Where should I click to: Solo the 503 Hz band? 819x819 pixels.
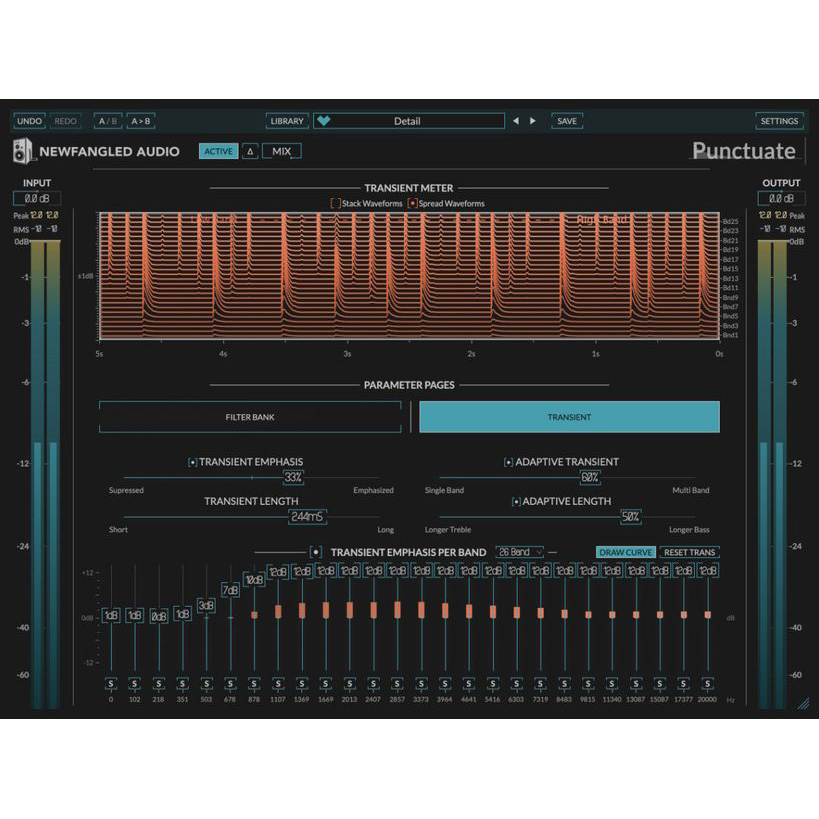[206, 684]
